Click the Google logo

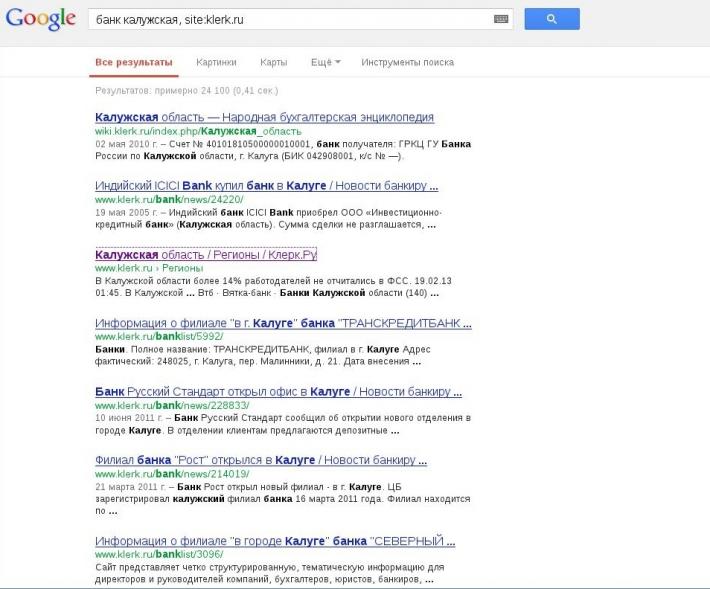point(40,19)
